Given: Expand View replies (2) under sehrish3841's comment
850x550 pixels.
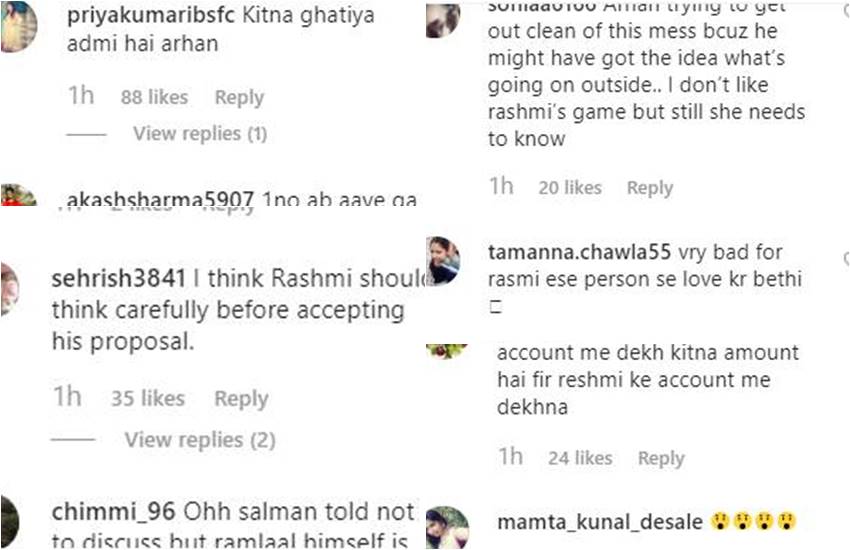Looking at the screenshot, I should click(x=199, y=440).
